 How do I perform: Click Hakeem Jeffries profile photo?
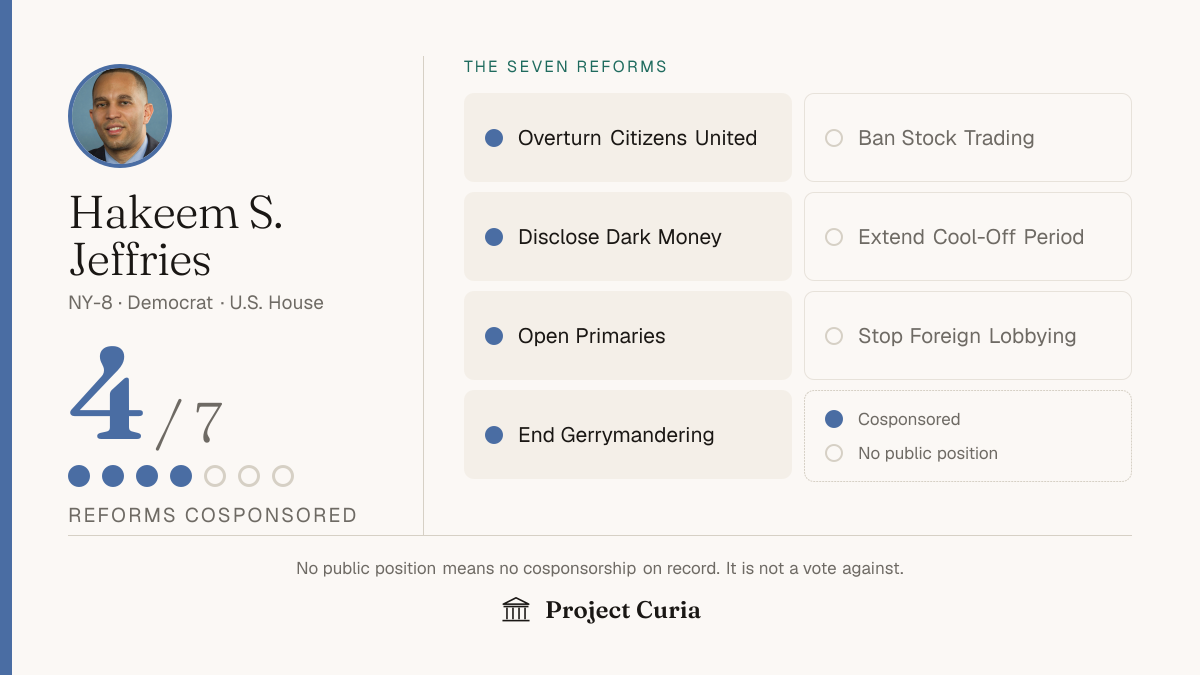(120, 116)
